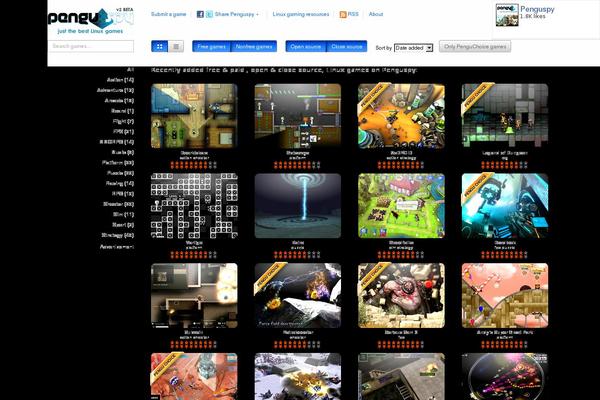Select the Board category
The image size is (600, 400).
pos(122,111)
